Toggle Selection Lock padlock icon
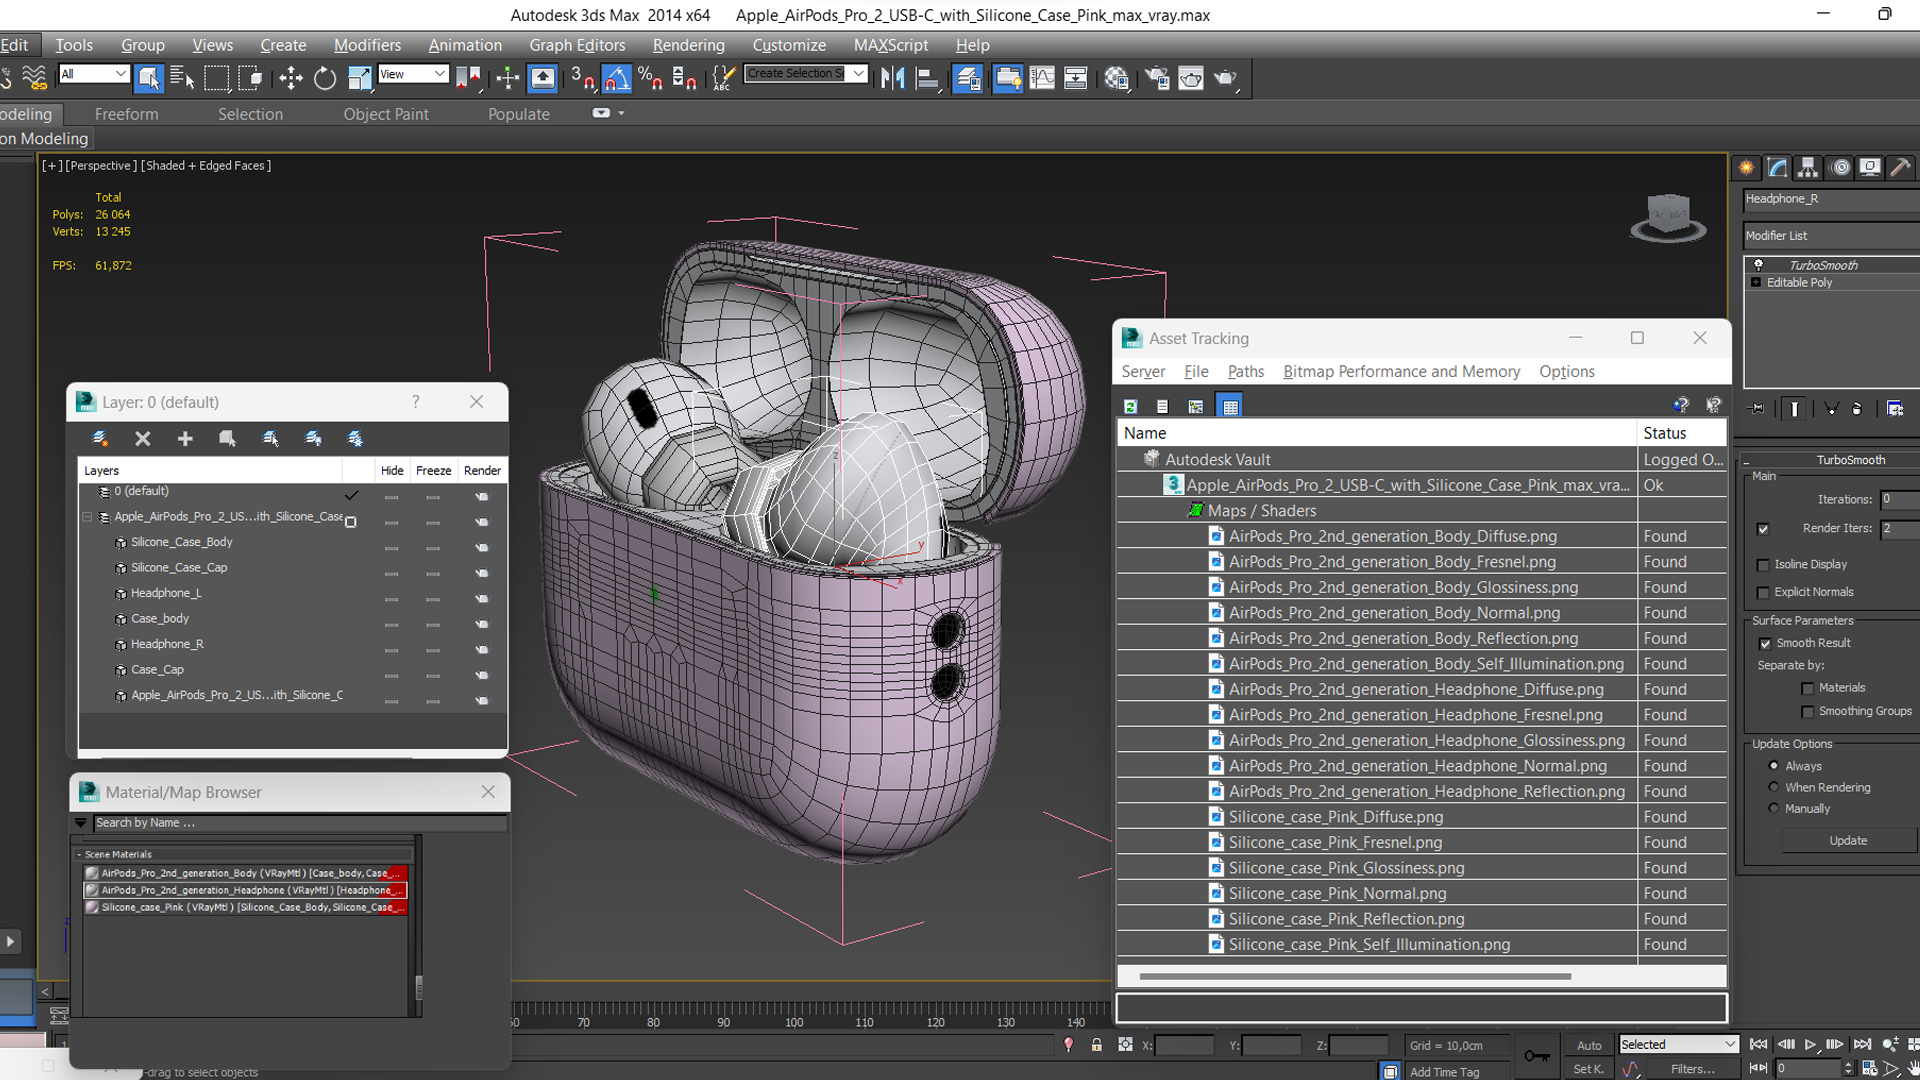1920x1080 pixels. pos(1097,1044)
